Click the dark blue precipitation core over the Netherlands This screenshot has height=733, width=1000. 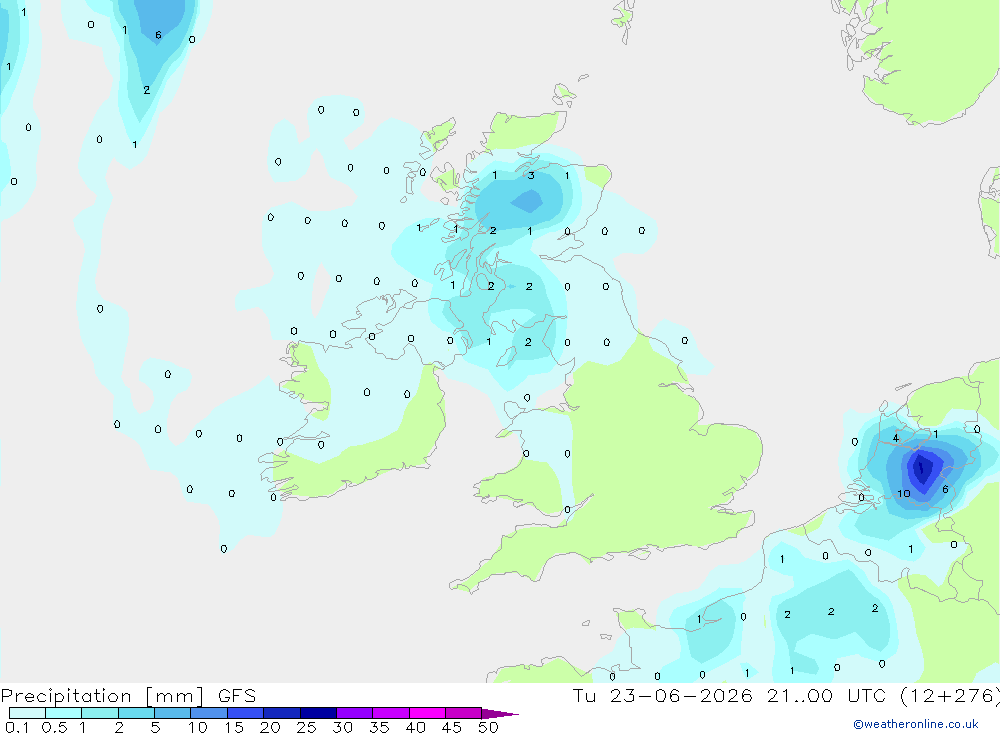tap(921, 469)
